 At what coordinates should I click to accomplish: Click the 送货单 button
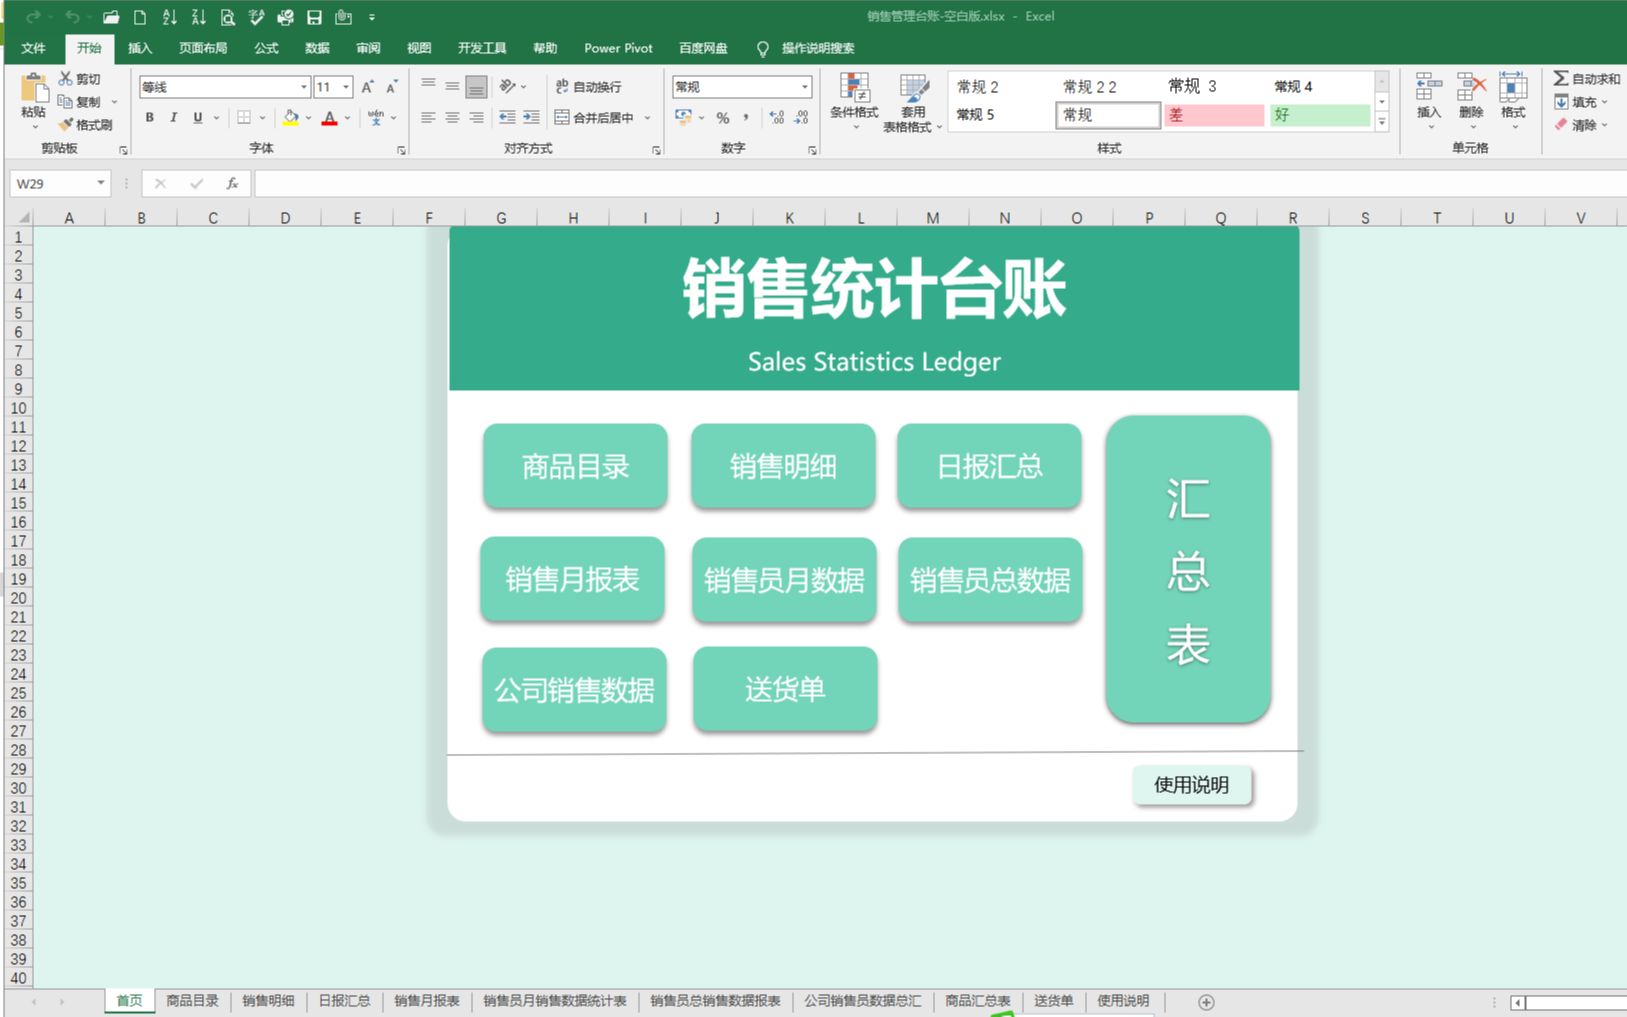pos(785,689)
